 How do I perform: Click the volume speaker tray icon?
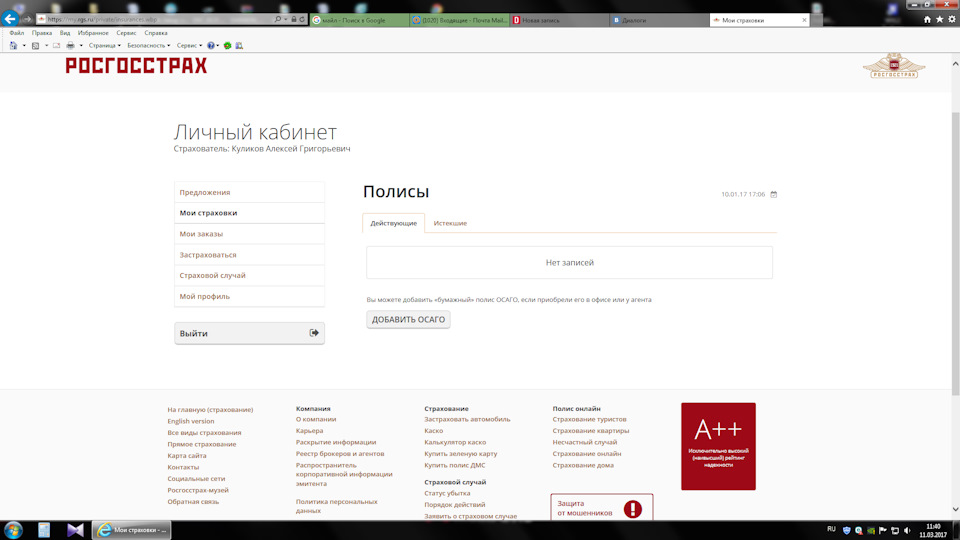(907, 530)
